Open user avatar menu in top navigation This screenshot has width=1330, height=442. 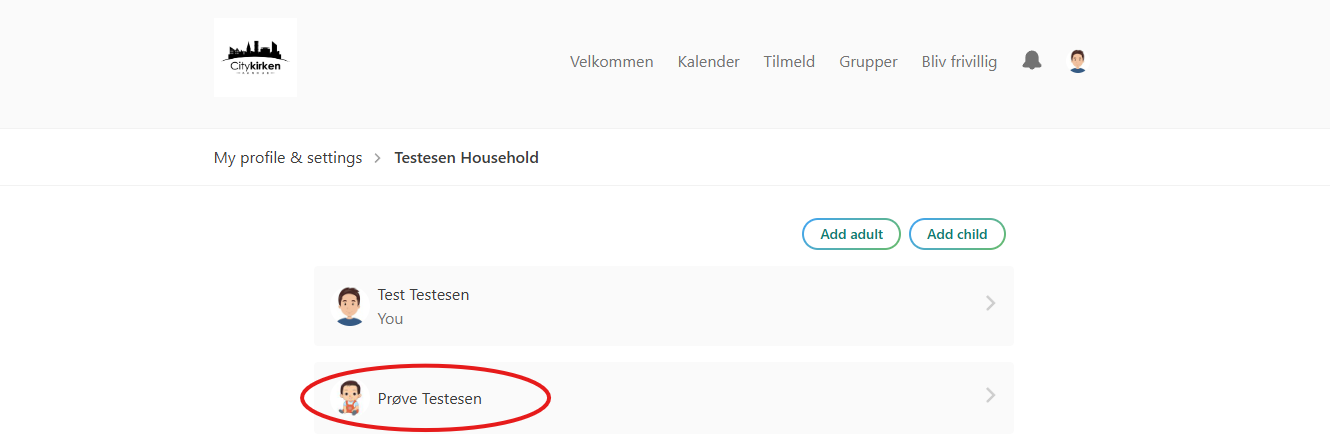pos(1077,61)
